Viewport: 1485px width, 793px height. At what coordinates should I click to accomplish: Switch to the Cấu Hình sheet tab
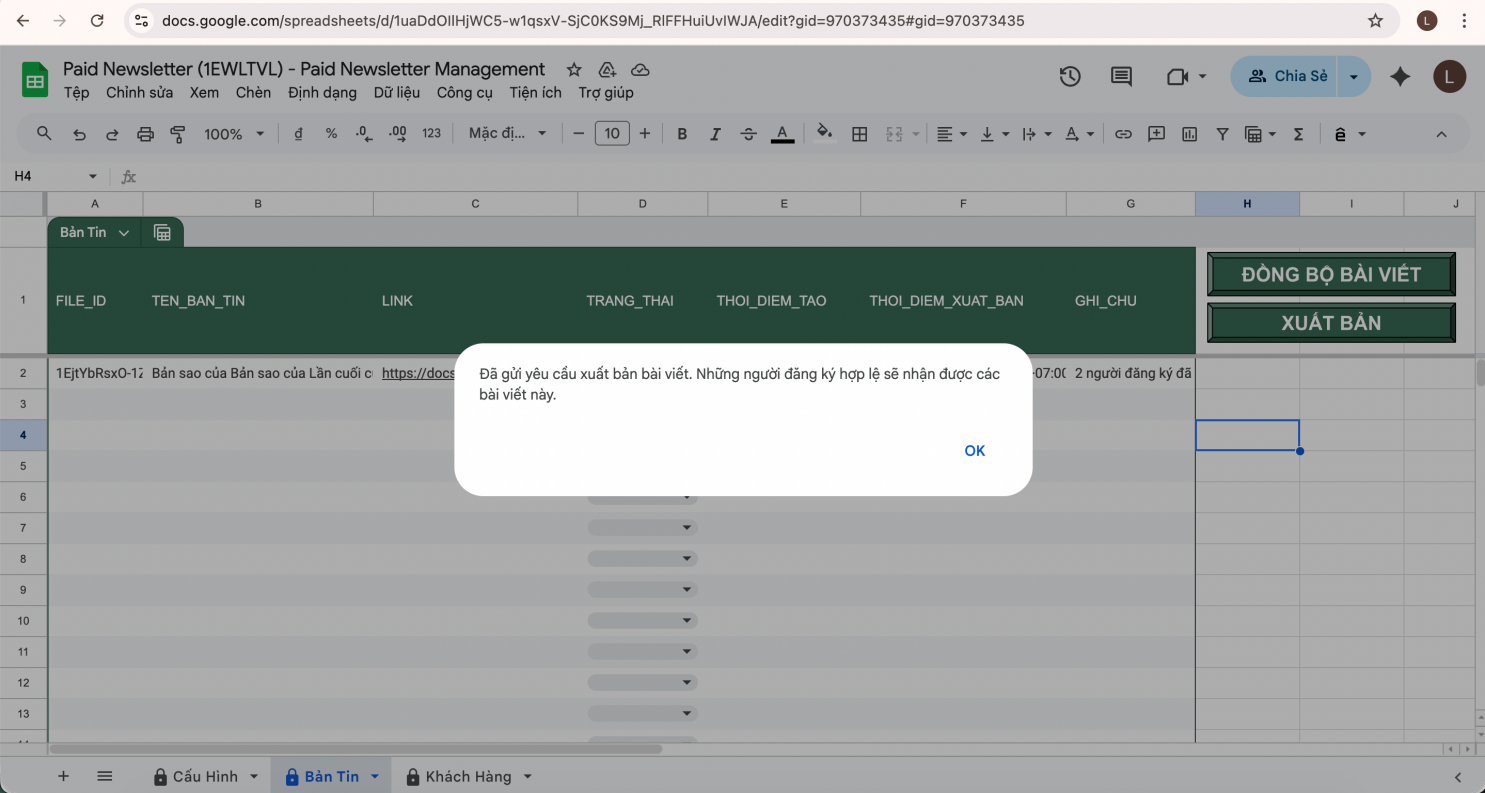click(205, 777)
